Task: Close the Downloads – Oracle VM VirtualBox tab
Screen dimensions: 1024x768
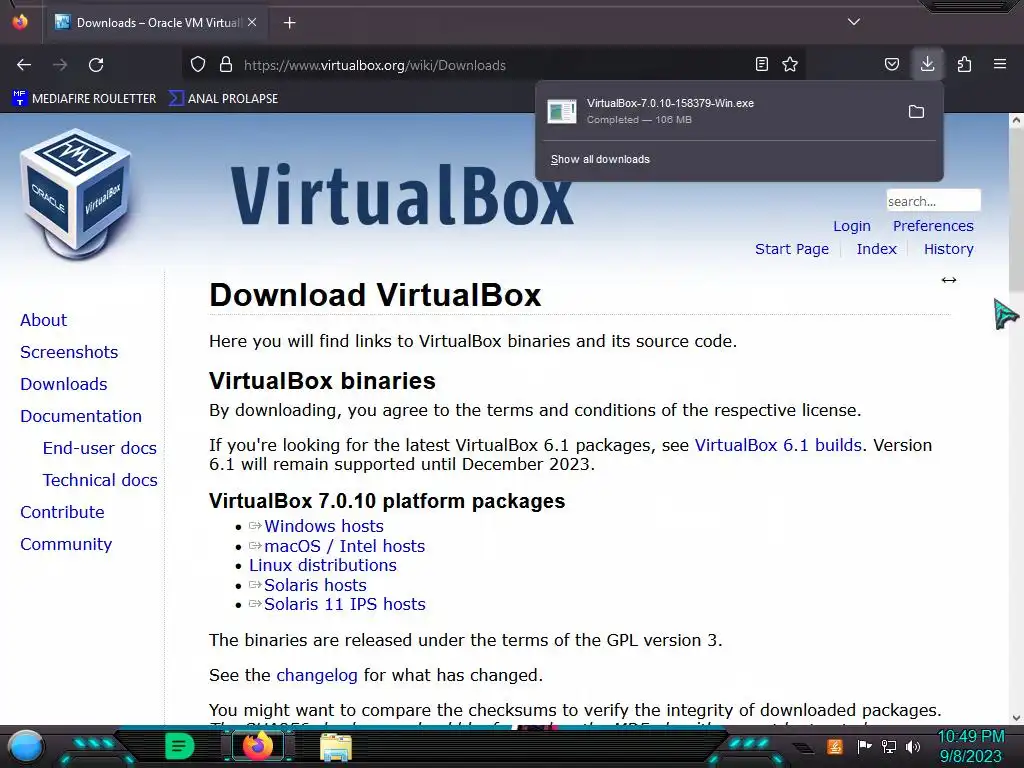Action: 252,22
